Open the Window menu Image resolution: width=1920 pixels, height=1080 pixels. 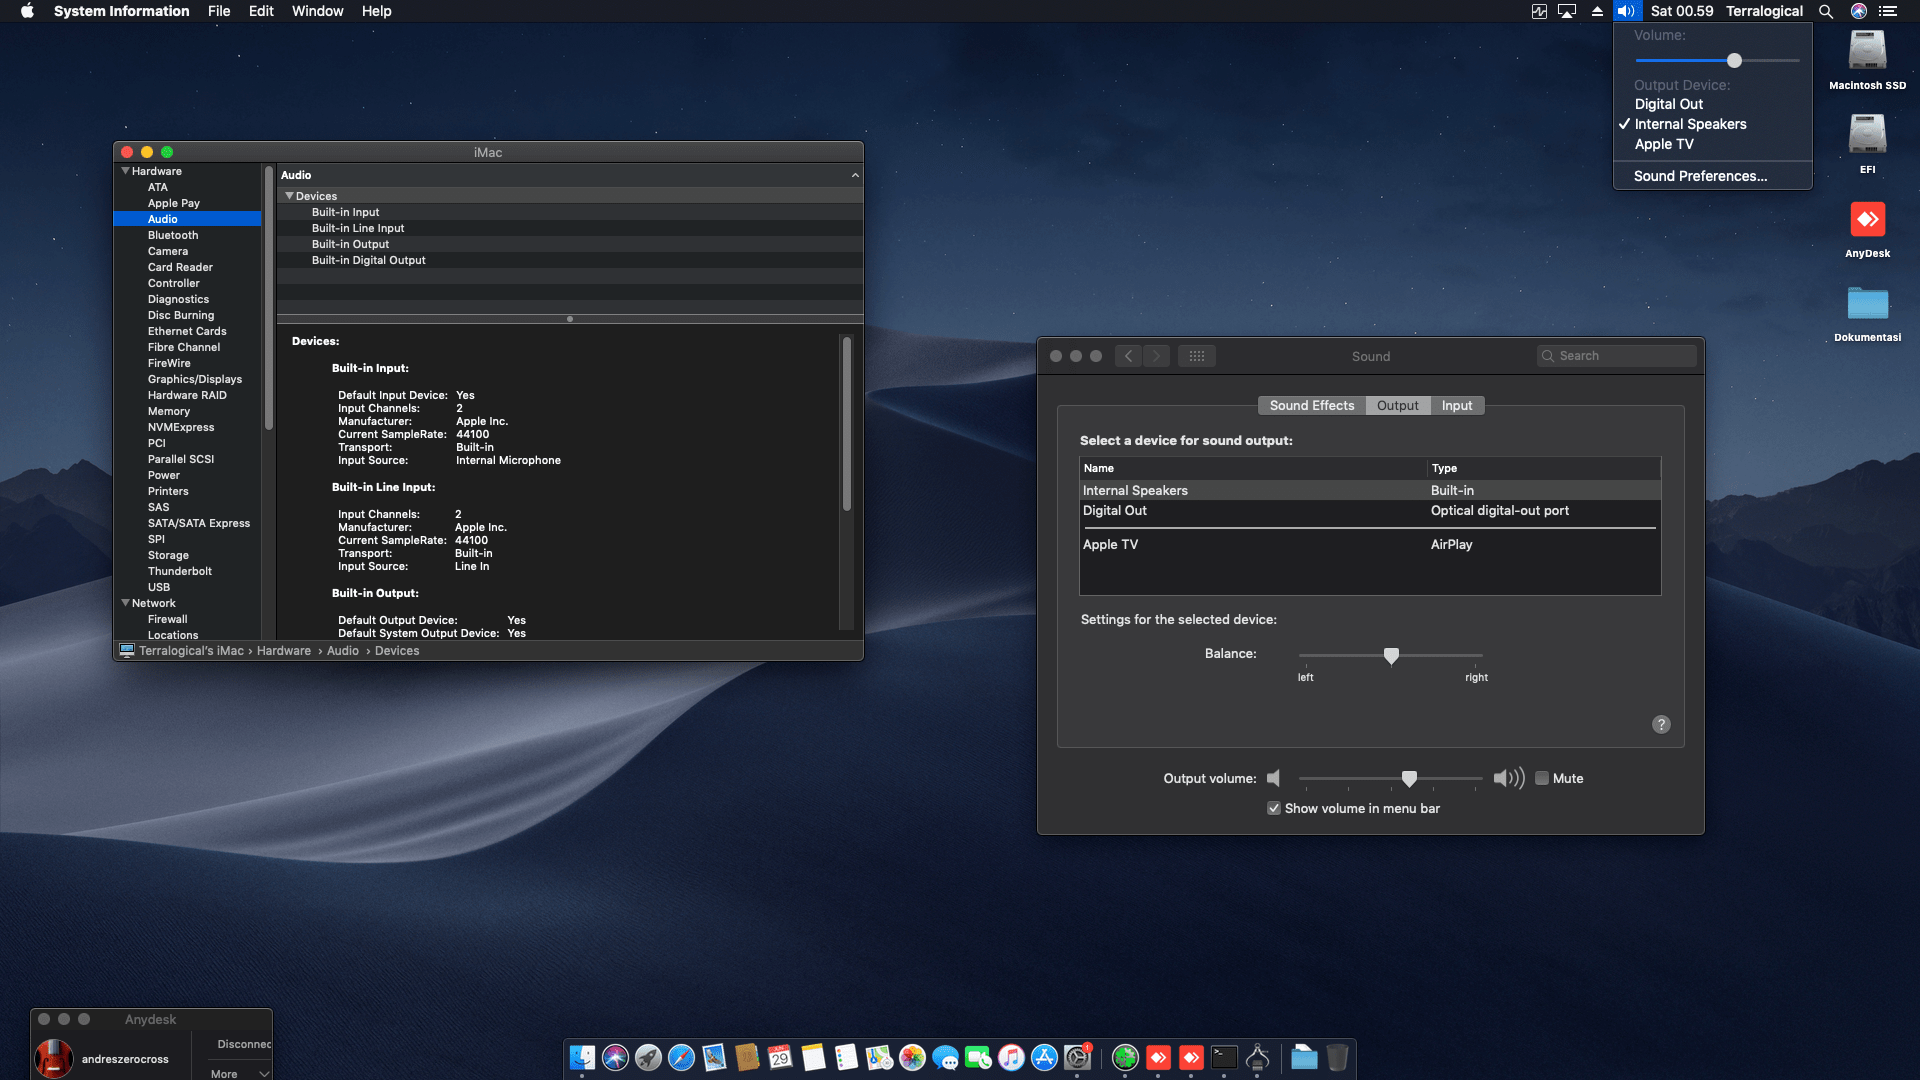tap(317, 11)
